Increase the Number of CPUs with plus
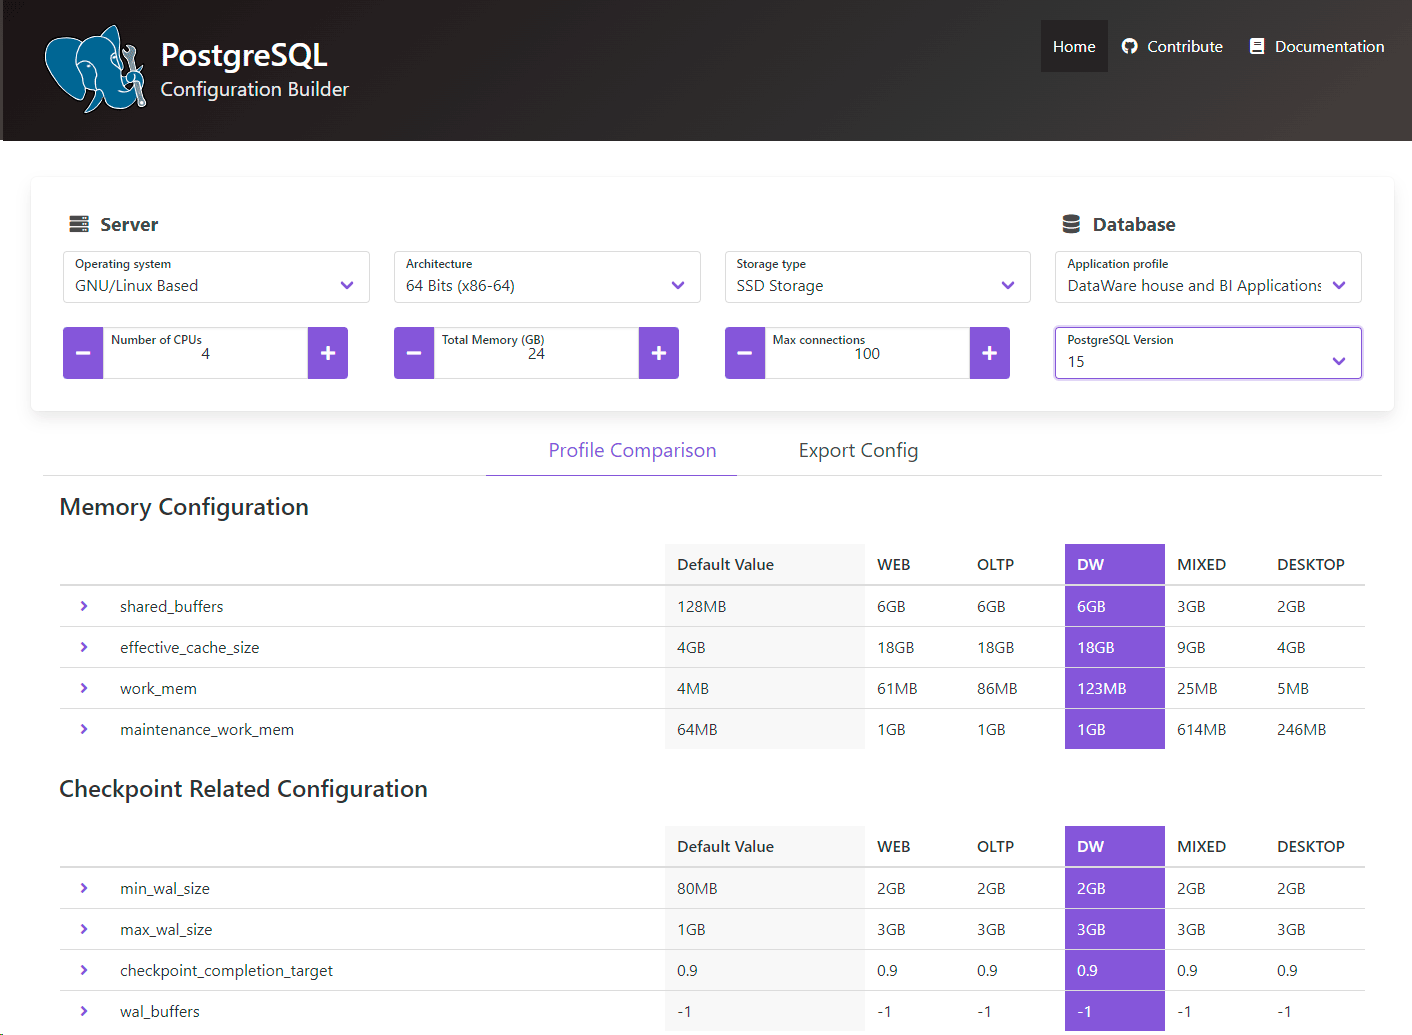1412x1035 pixels. click(x=327, y=353)
